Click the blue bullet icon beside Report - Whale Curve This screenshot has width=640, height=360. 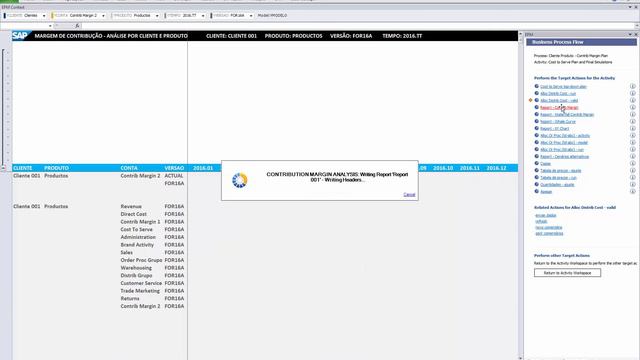click(536, 121)
